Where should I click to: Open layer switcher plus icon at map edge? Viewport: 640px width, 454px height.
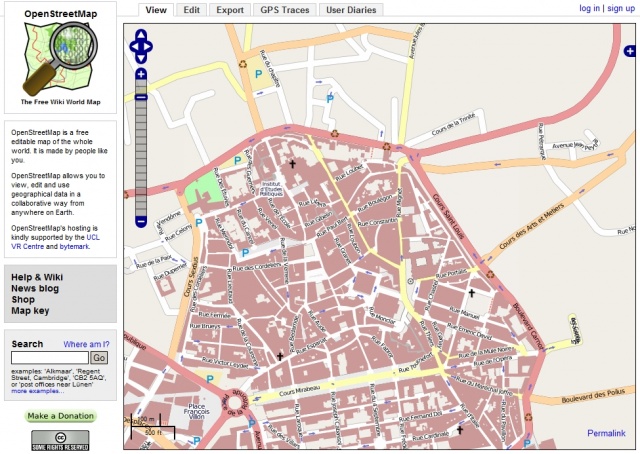[630, 51]
